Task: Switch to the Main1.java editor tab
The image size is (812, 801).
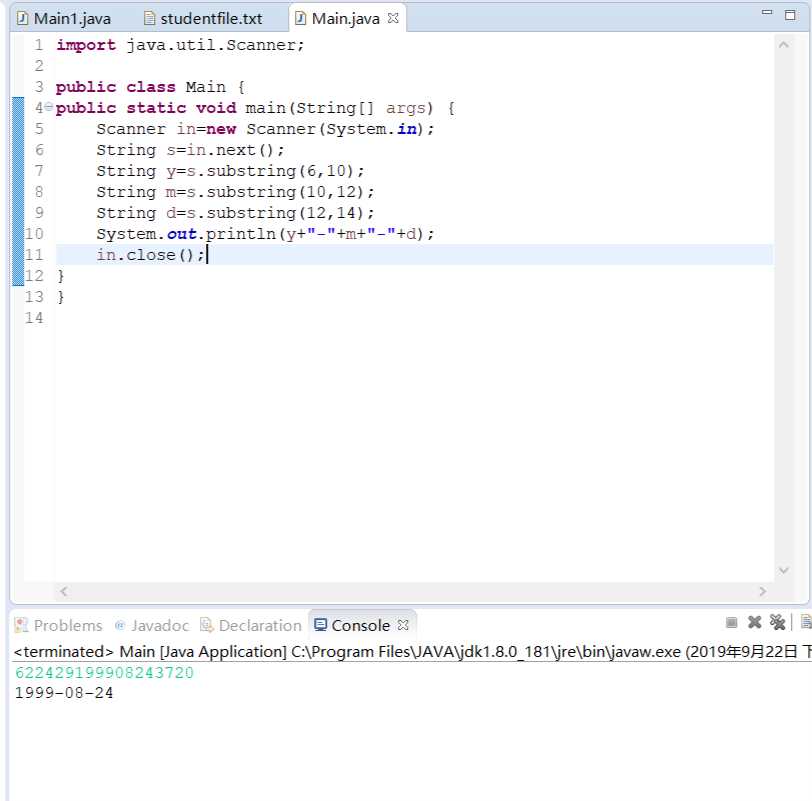Action: pyautogui.click(x=64, y=19)
